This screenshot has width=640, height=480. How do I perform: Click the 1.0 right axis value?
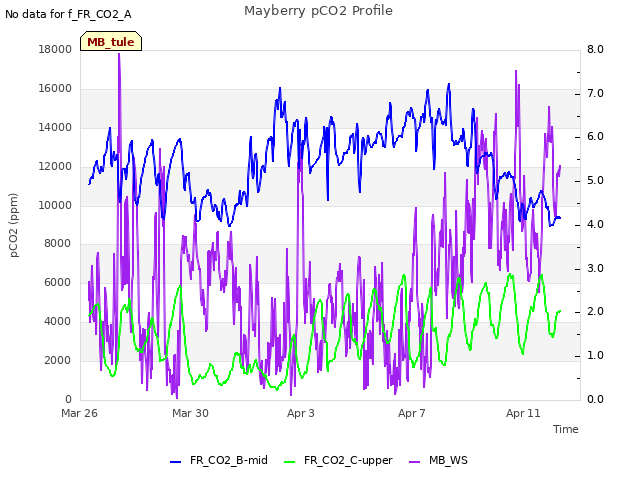coord(595,356)
